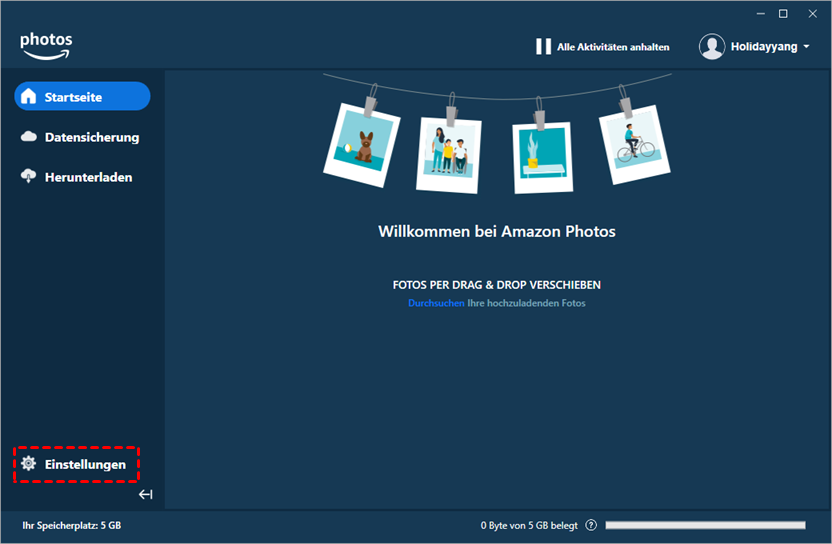Click the Willkommen bei Amazon Photos heading
The height and width of the screenshot is (544, 832).
click(497, 231)
